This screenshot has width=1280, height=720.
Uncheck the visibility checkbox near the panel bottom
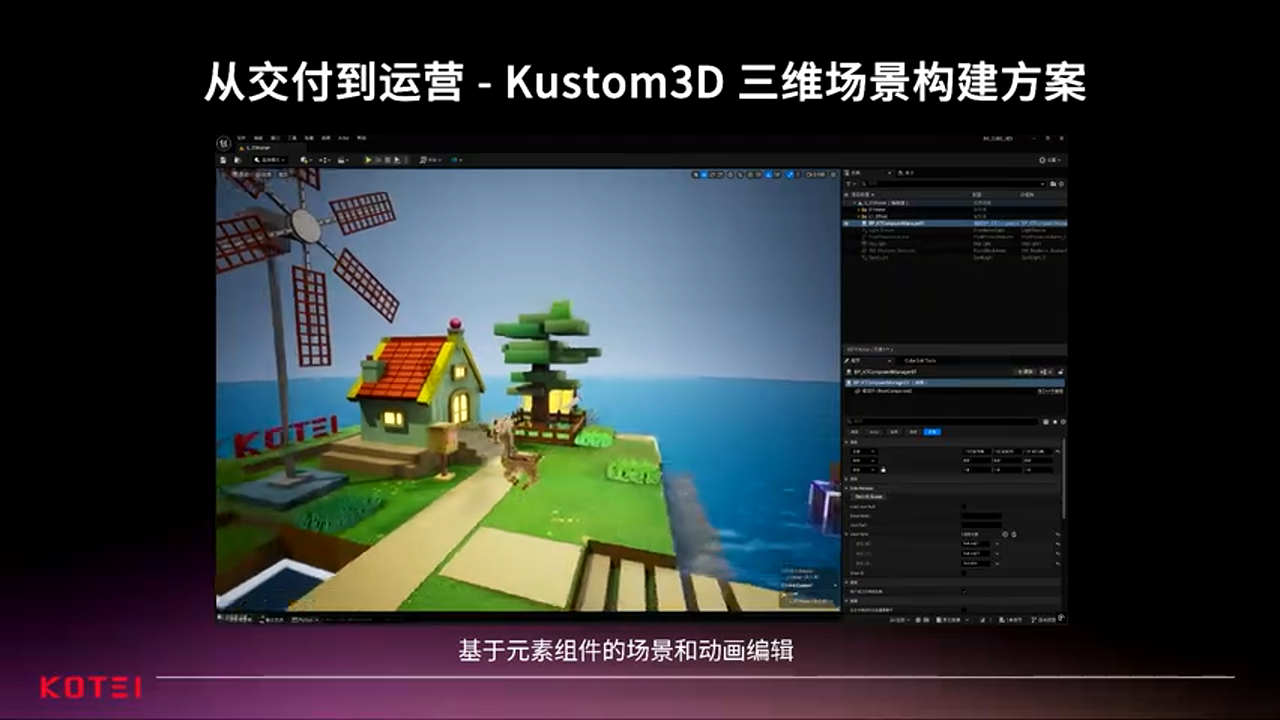tap(964, 592)
